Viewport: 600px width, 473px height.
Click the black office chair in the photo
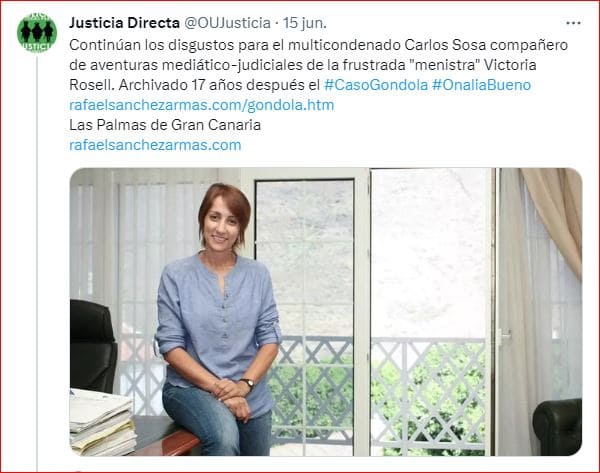93,346
